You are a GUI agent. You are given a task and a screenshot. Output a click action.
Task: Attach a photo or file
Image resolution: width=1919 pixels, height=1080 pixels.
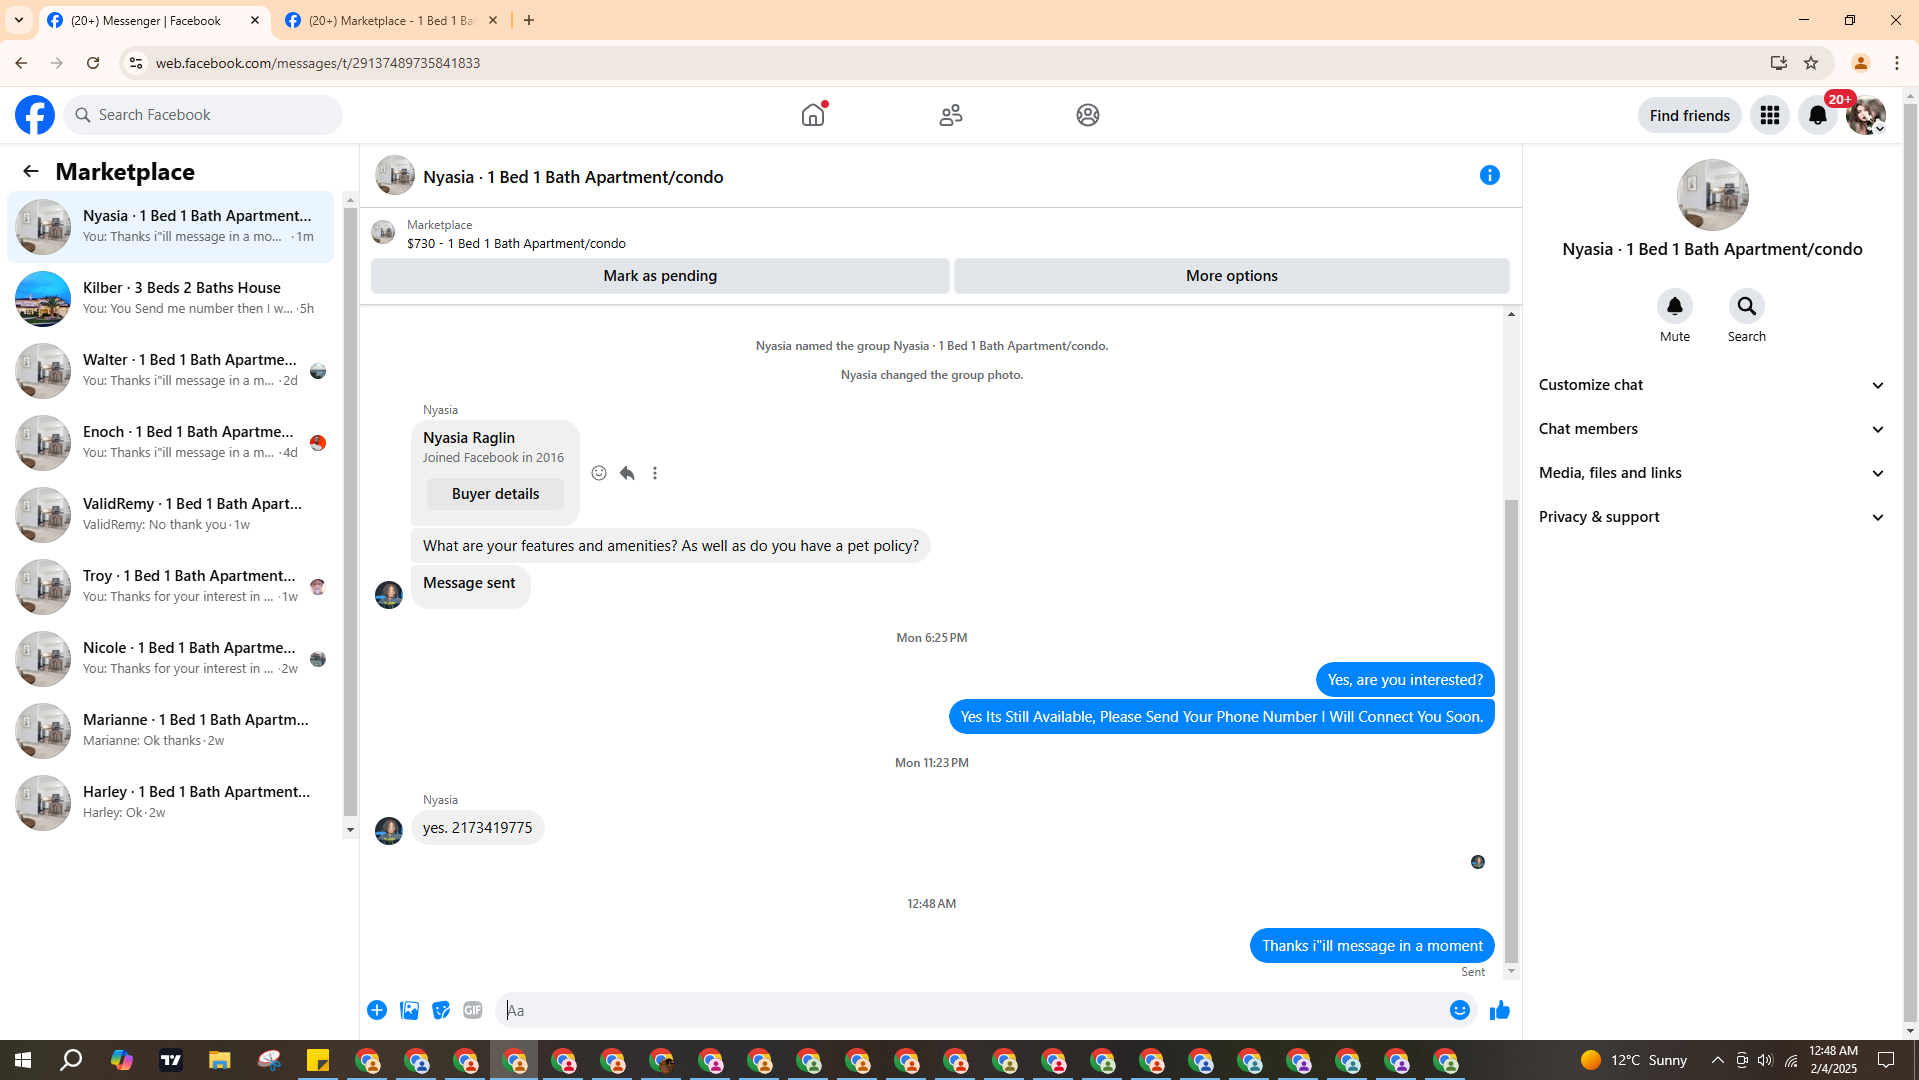409,1010
